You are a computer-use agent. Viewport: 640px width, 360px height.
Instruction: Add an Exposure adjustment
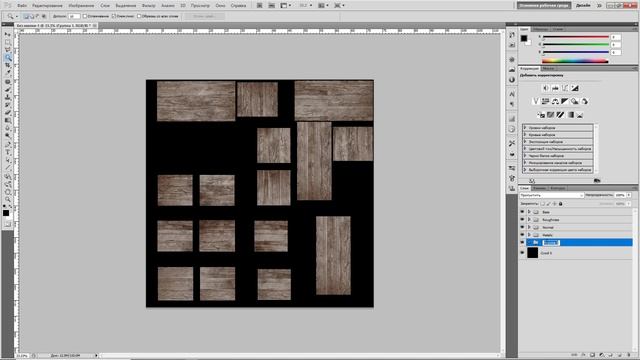575,88
